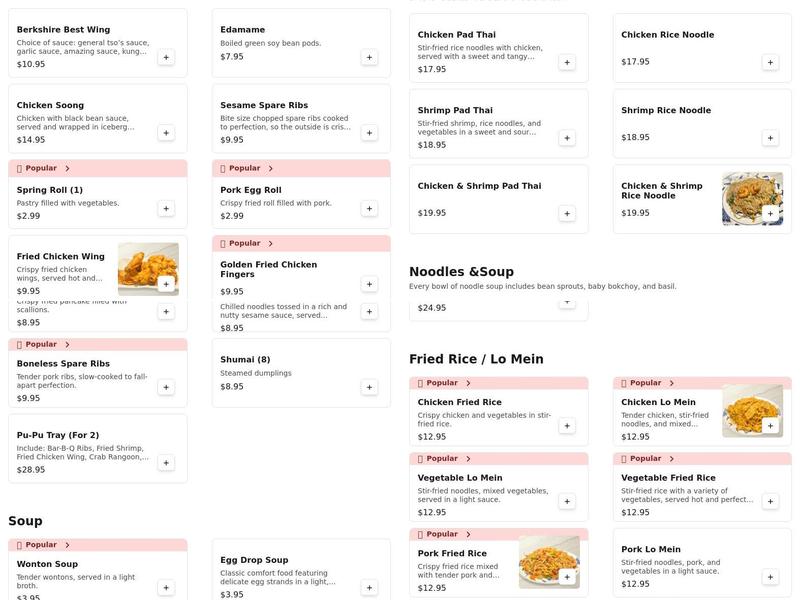
Task: Click the add icon for Berkshire Best Wing
Action: pyautogui.click(x=166, y=58)
